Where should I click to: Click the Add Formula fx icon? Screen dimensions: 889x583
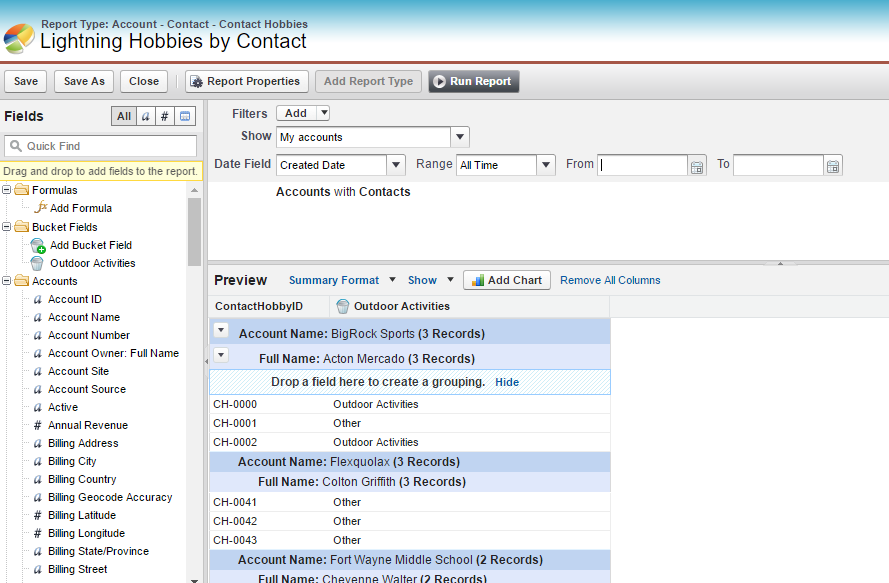tap(40, 208)
